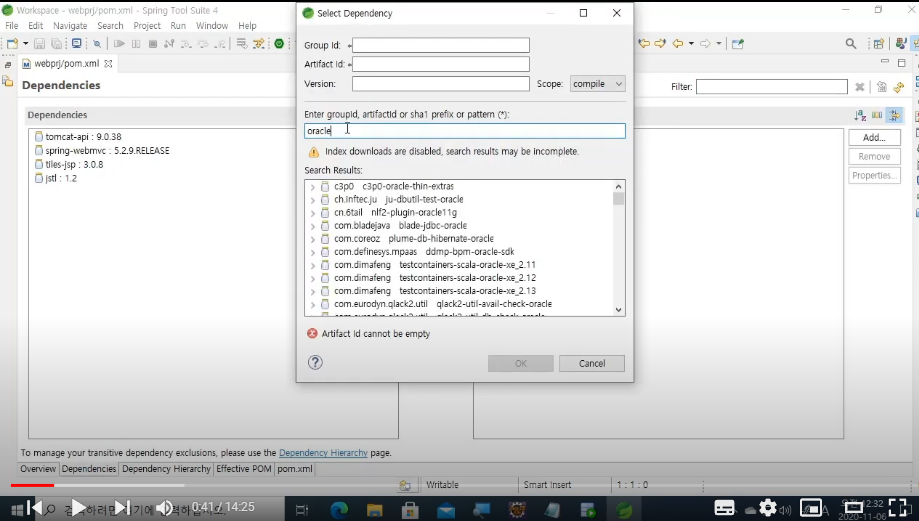Image resolution: width=919 pixels, height=521 pixels.
Task: Click the Group Id input field
Action: click(x=441, y=45)
